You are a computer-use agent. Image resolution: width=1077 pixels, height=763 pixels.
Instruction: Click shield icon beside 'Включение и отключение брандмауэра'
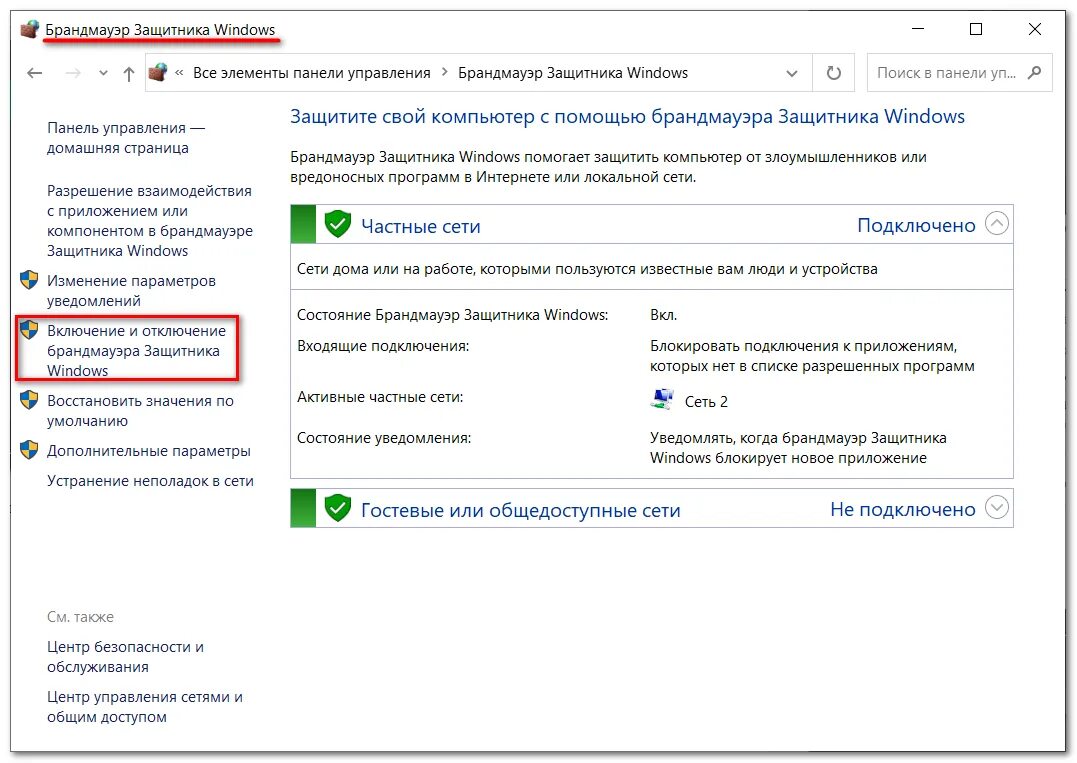pos(29,330)
